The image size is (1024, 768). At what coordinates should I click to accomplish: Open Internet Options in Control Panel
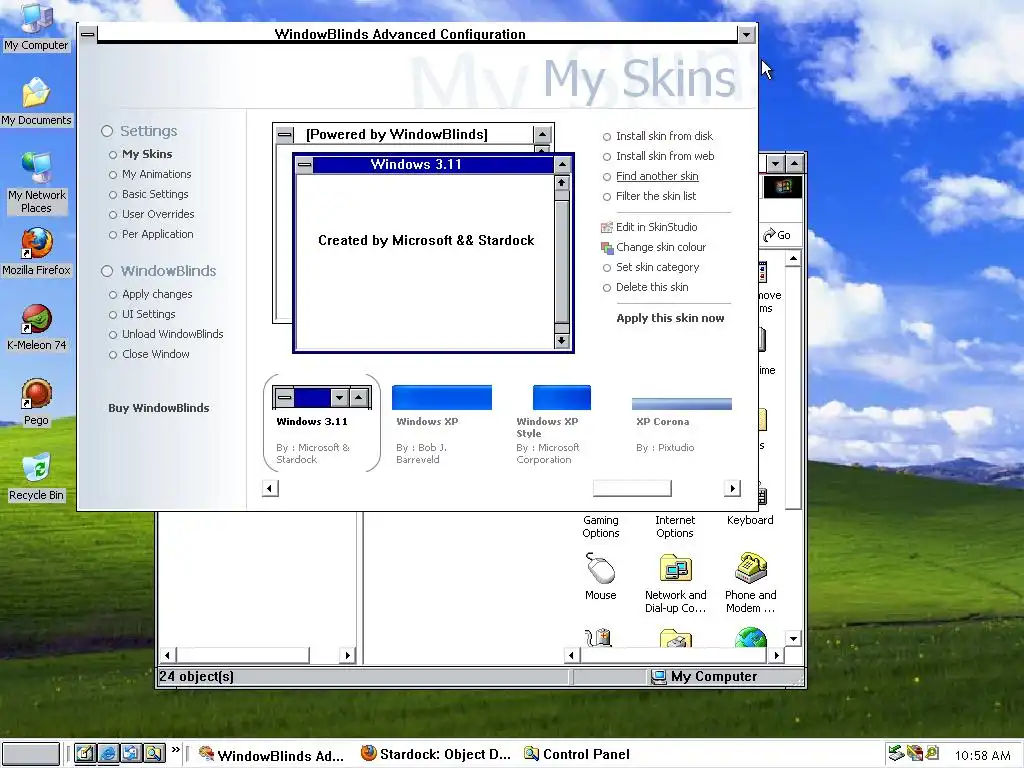tap(675, 526)
